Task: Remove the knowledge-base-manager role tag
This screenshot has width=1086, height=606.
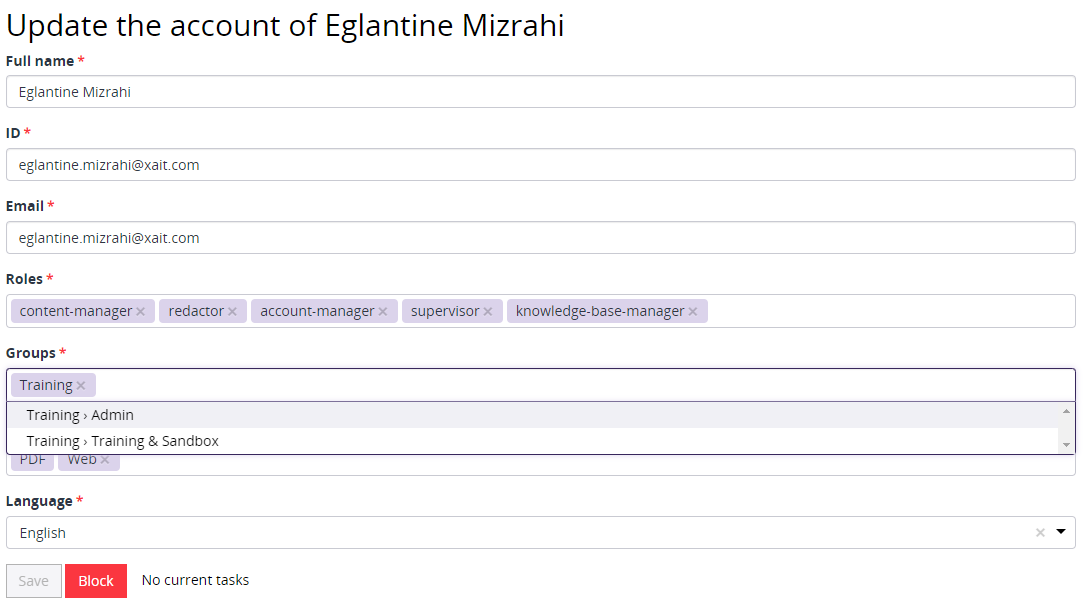Action: [693, 312]
